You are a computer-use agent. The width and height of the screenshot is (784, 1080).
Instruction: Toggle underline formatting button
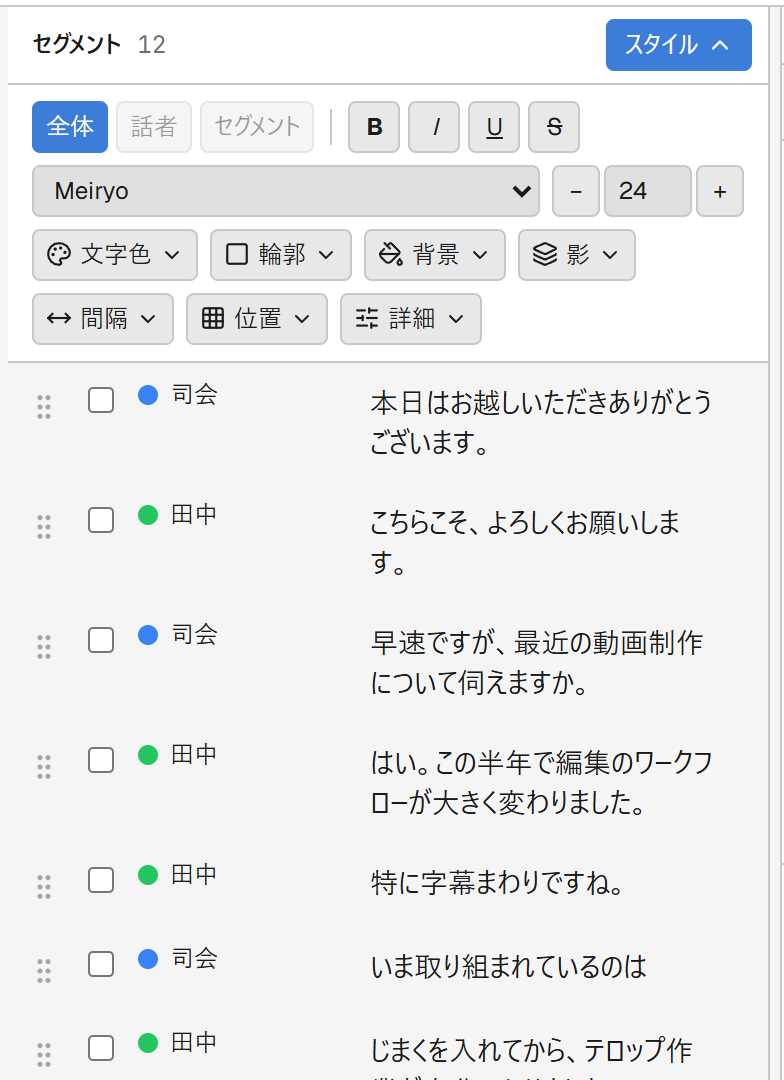[x=494, y=127]
